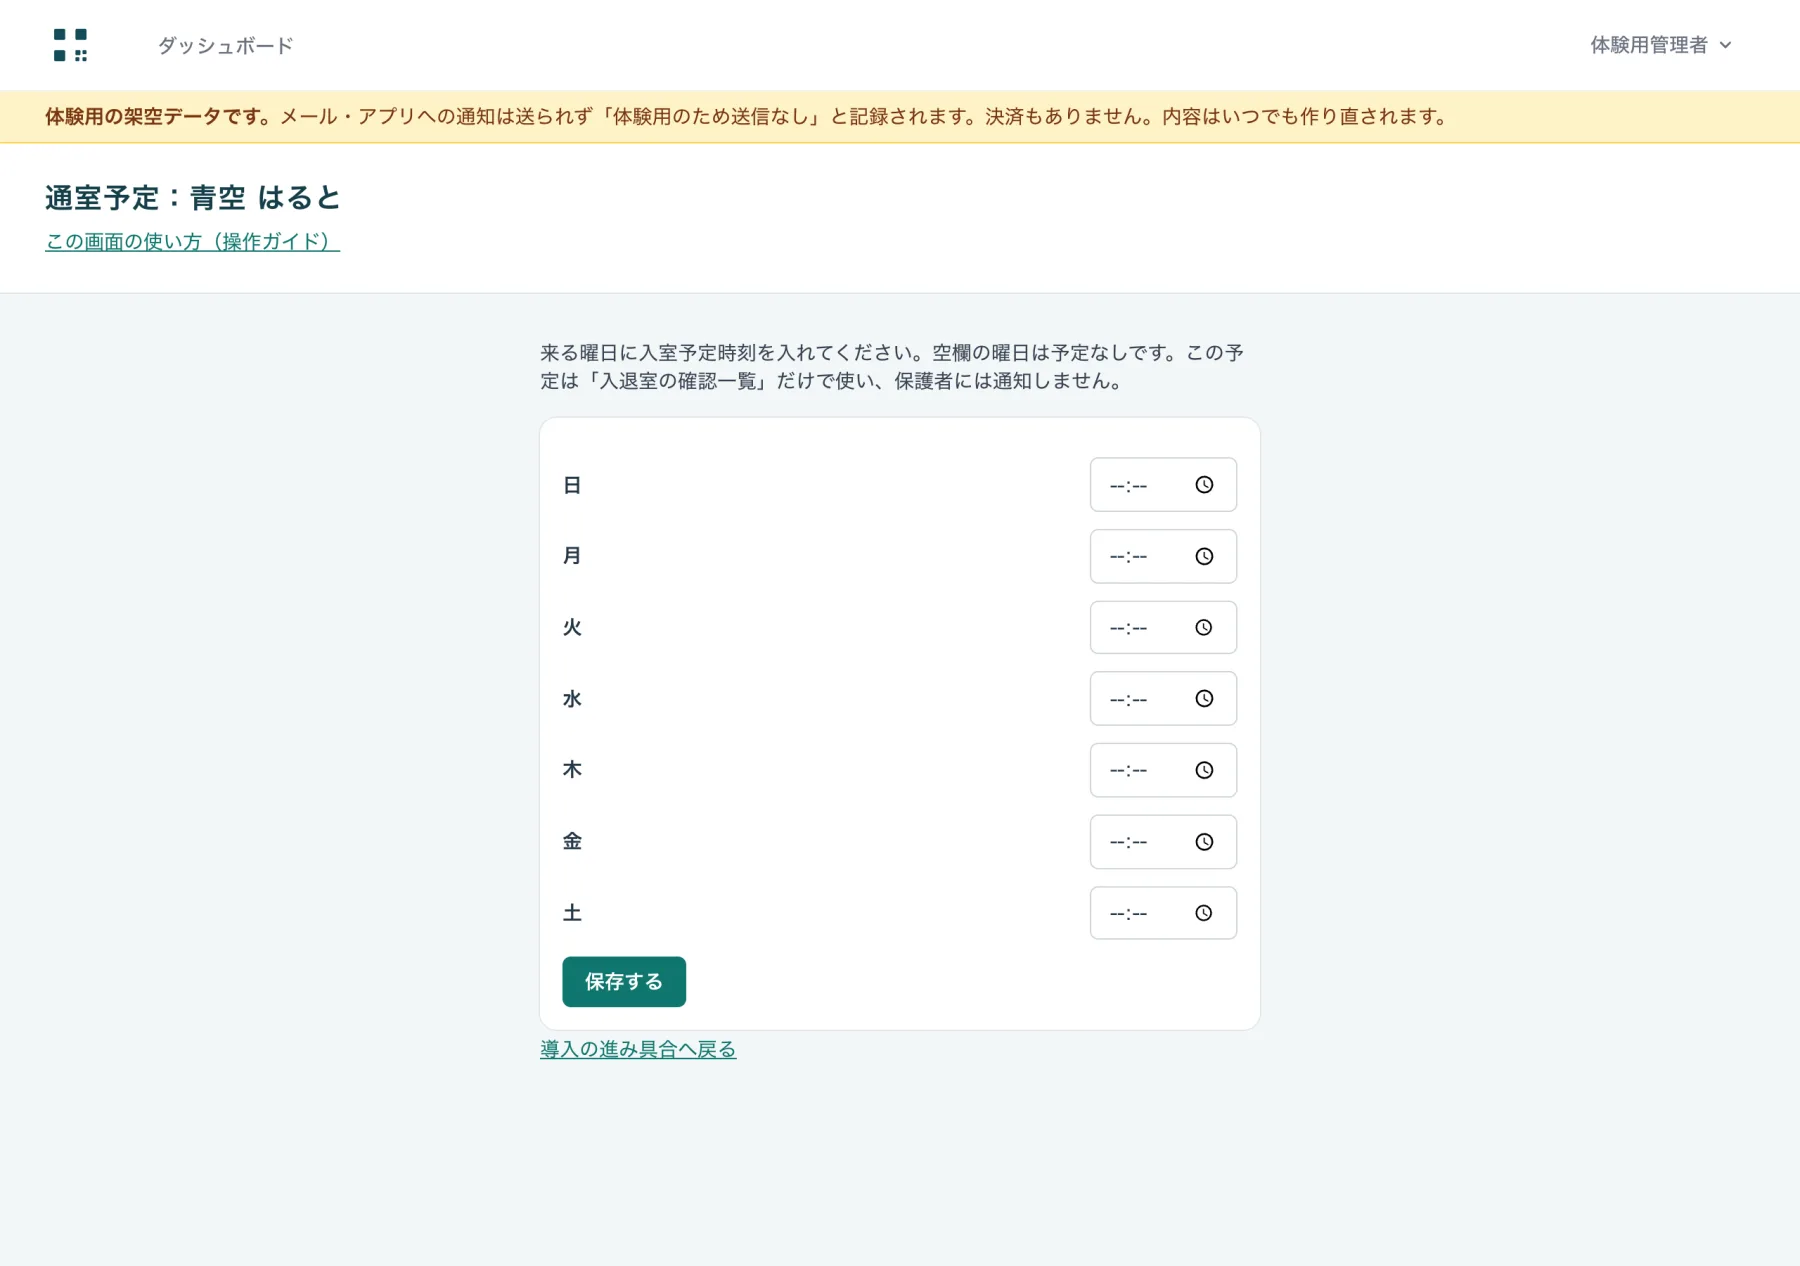This screenshot has height=1266, width=1800.
Task: Open この画面の使い方（操作ガイド） link
Action: [192, 242]
